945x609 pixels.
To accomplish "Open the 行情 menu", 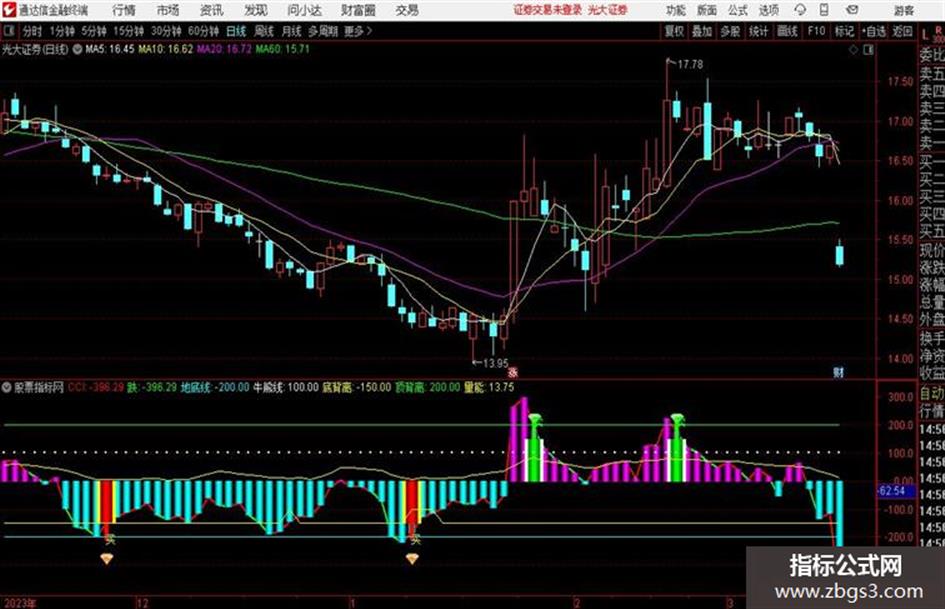I will pyautogui.click(x=124, y=10).
